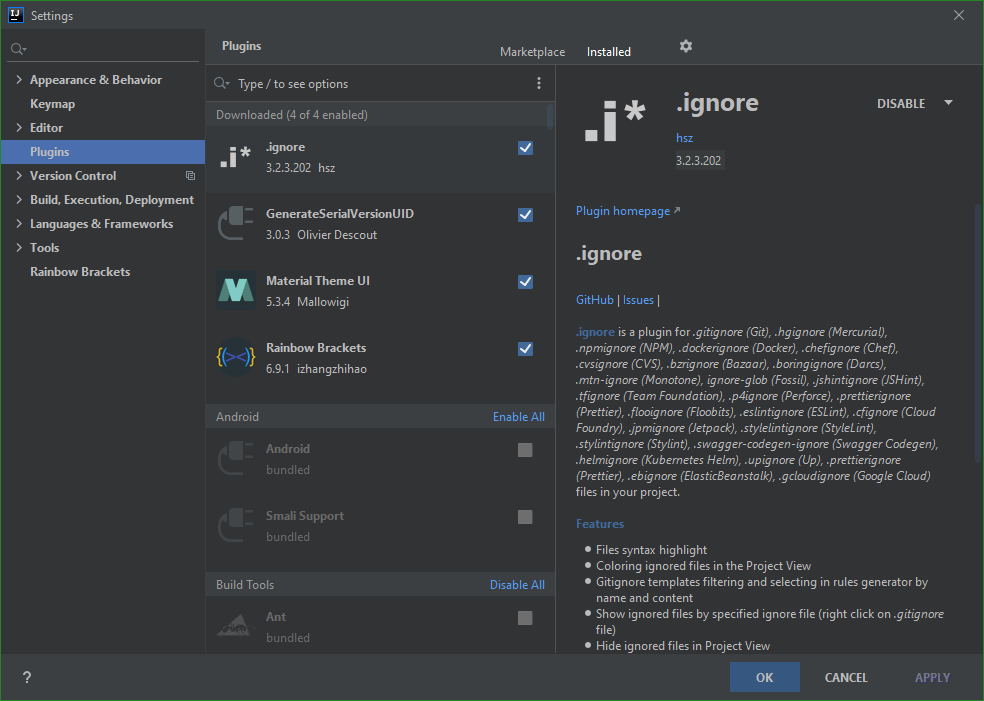Open the three-dot menu beside plugin search

[539, 83]
